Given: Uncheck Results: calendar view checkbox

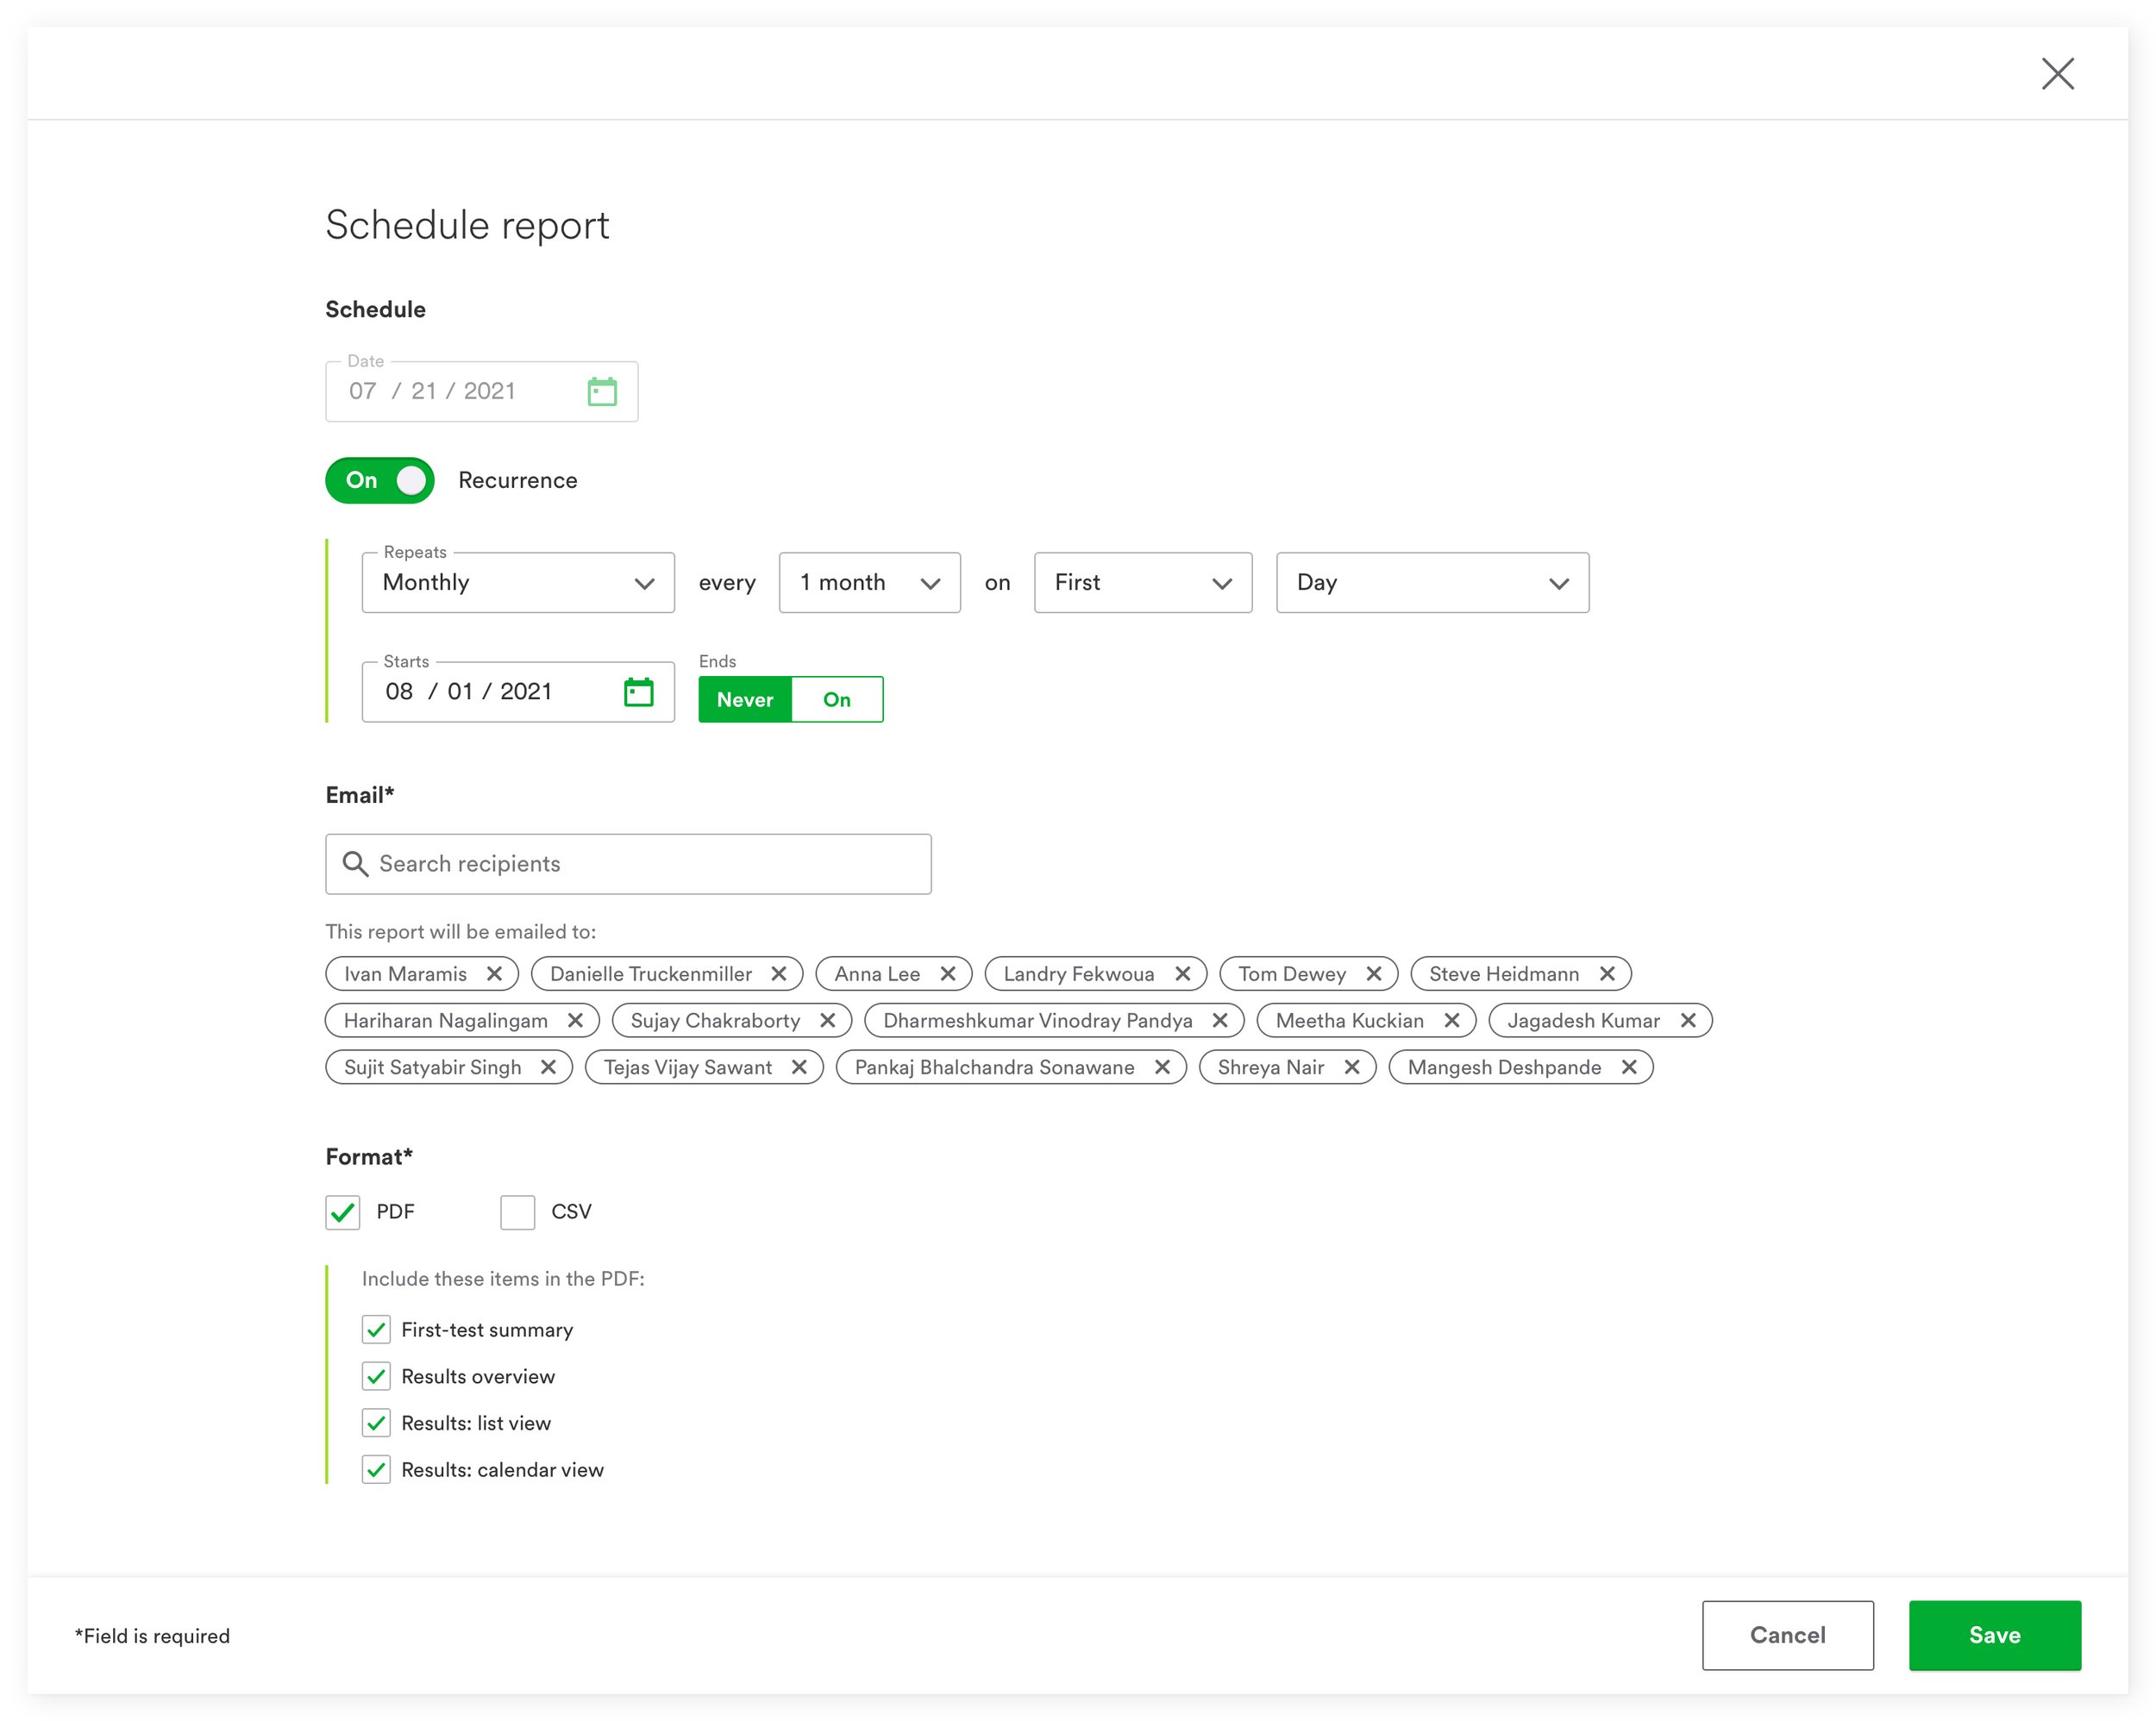Looking at the screenshot, I should pos(376,1470).
